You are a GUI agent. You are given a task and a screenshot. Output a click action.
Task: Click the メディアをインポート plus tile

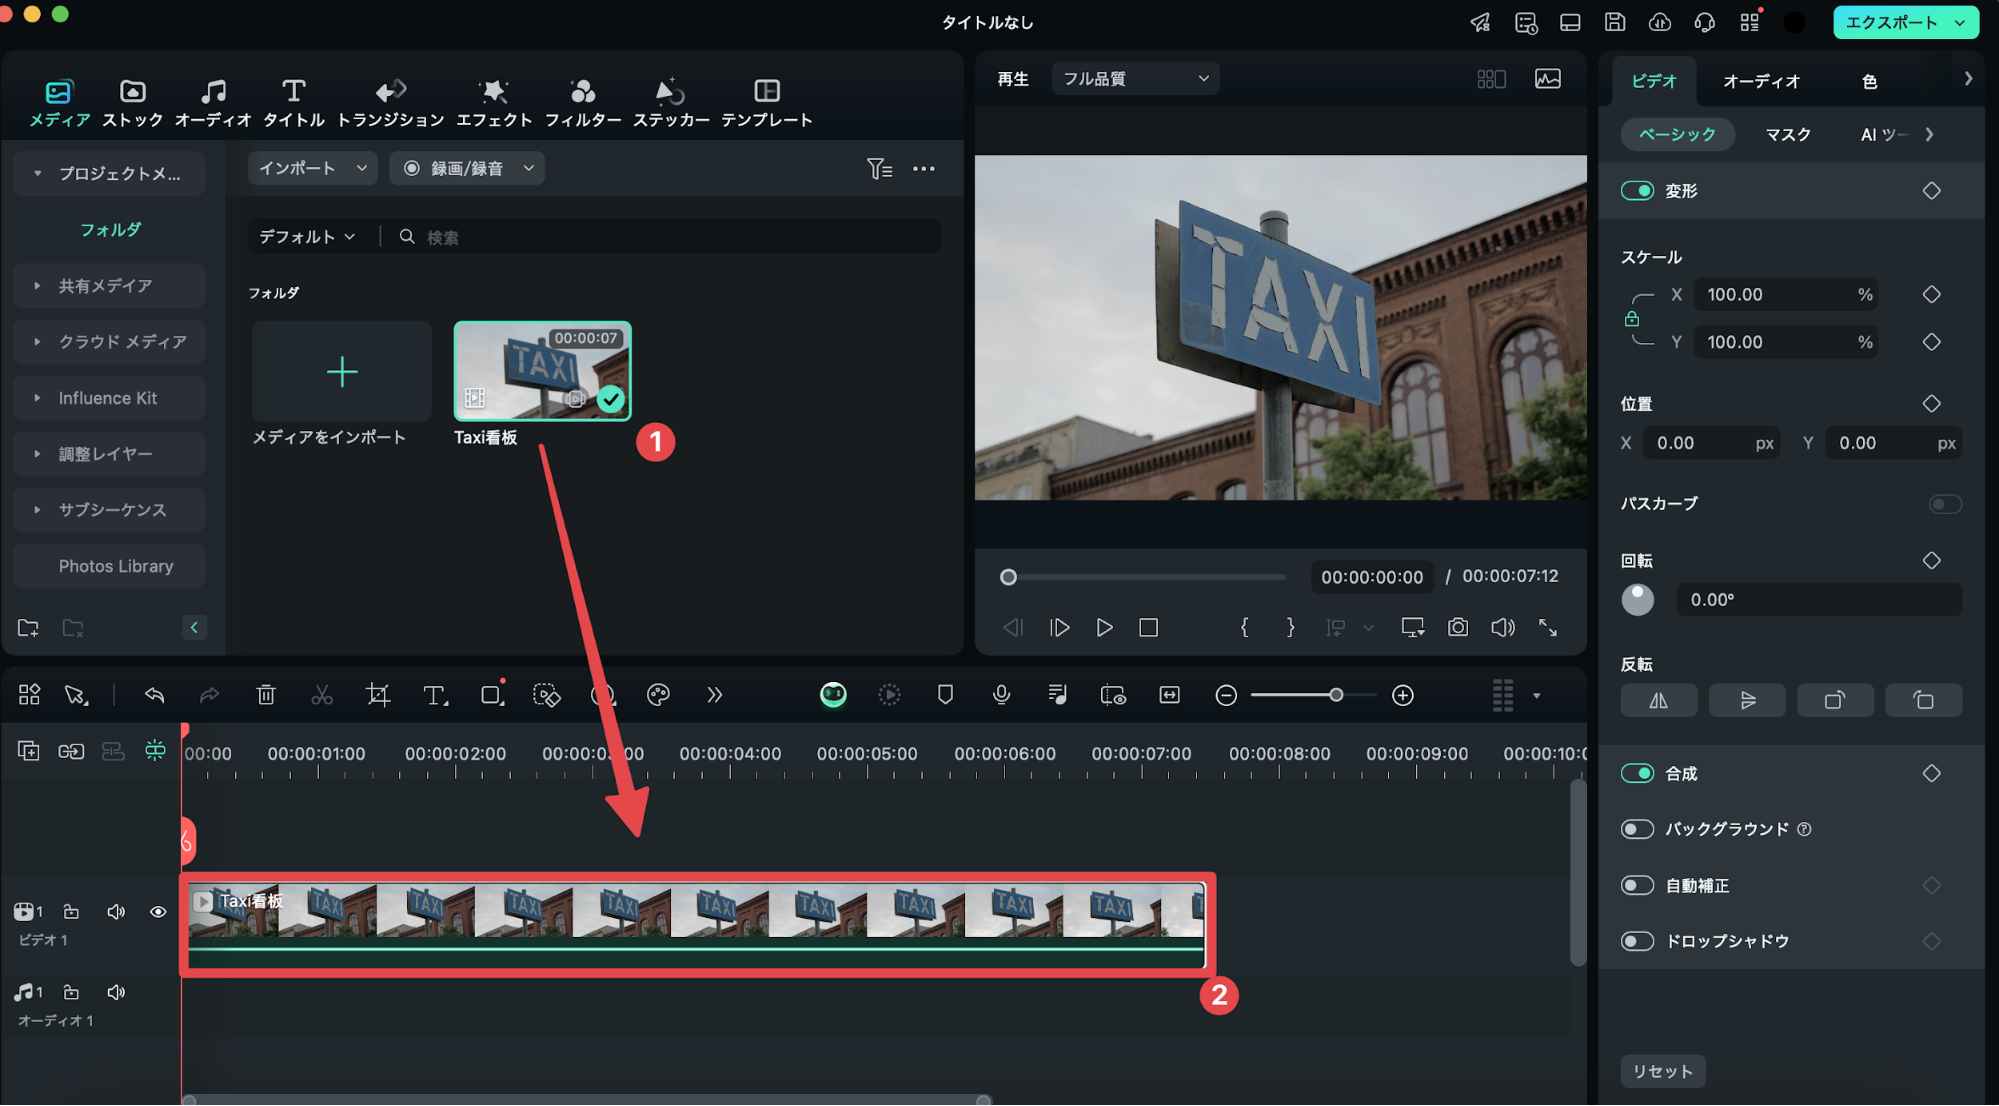(341, 371)
